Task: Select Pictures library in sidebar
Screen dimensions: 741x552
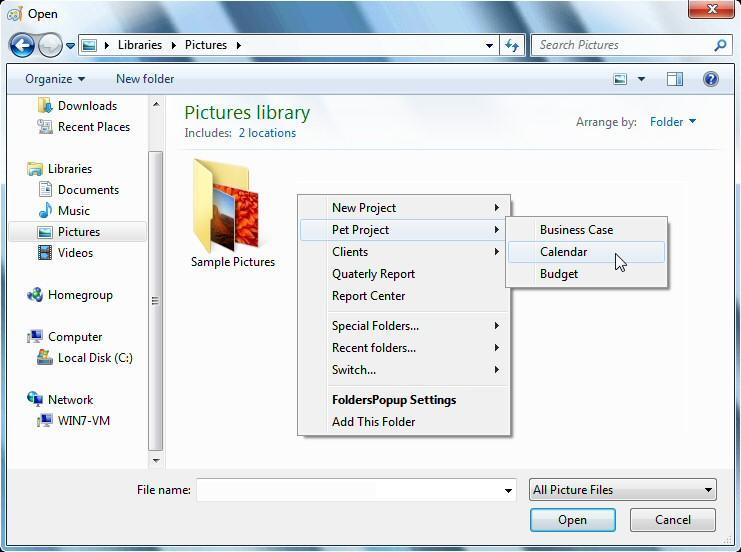Action: point(78,232)
